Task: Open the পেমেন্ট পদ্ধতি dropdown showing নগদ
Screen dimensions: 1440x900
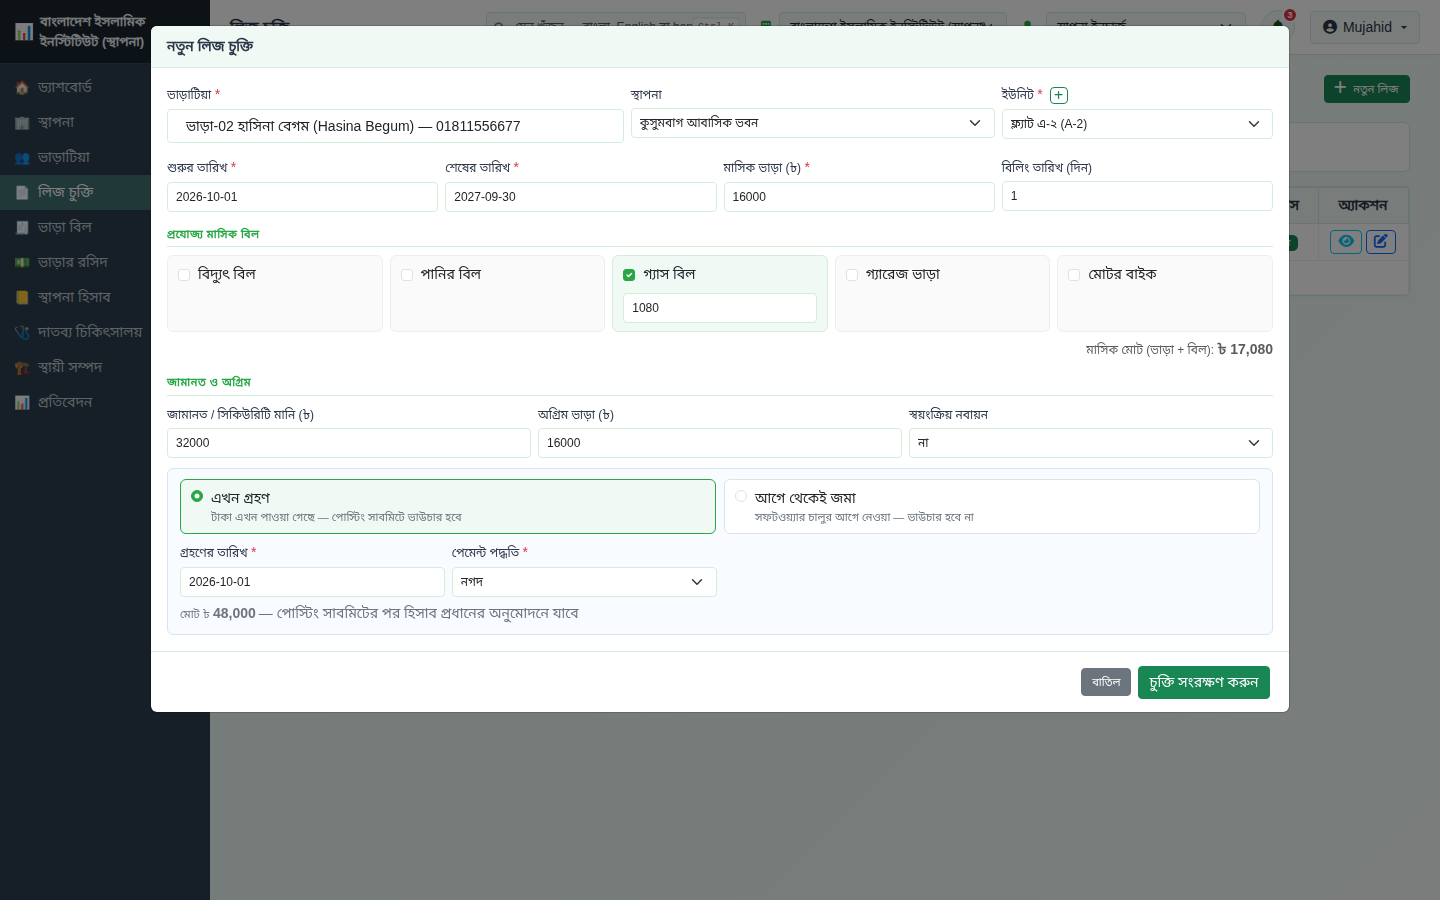Action: click(584, 582)
